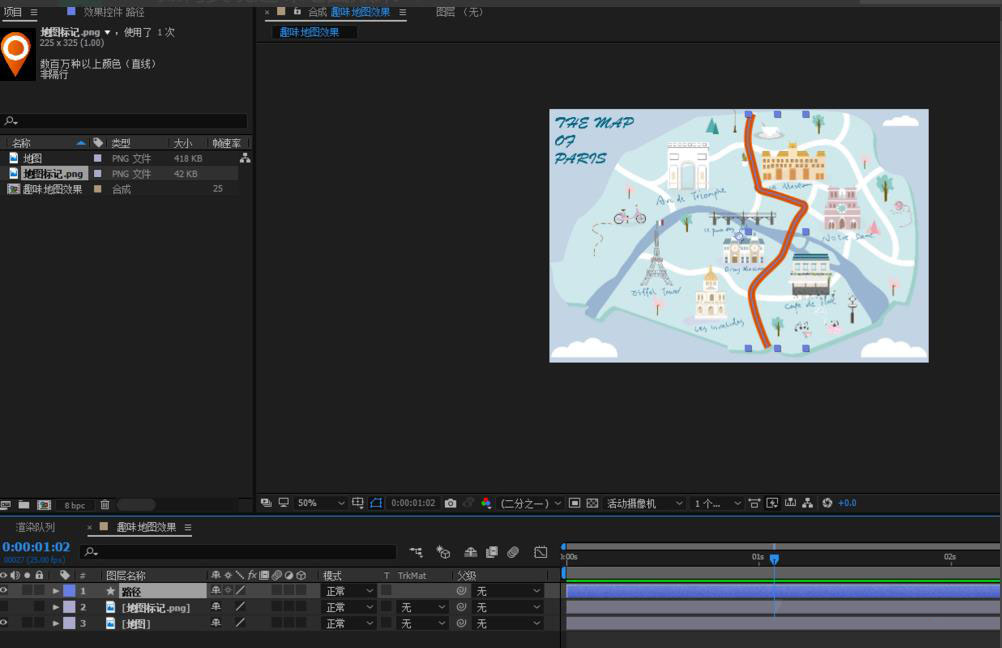Toggle visibility of the 地图 layer
1002x648 pixels.
tap(4, 623)
